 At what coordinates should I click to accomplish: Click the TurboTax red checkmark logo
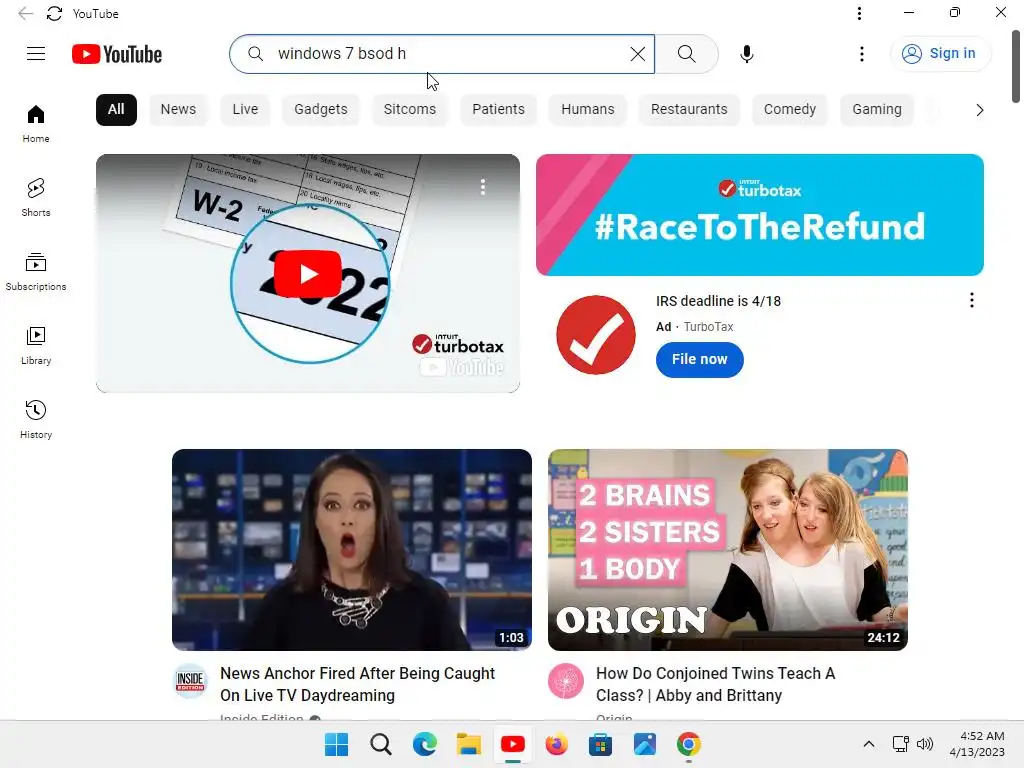point(596,335)
